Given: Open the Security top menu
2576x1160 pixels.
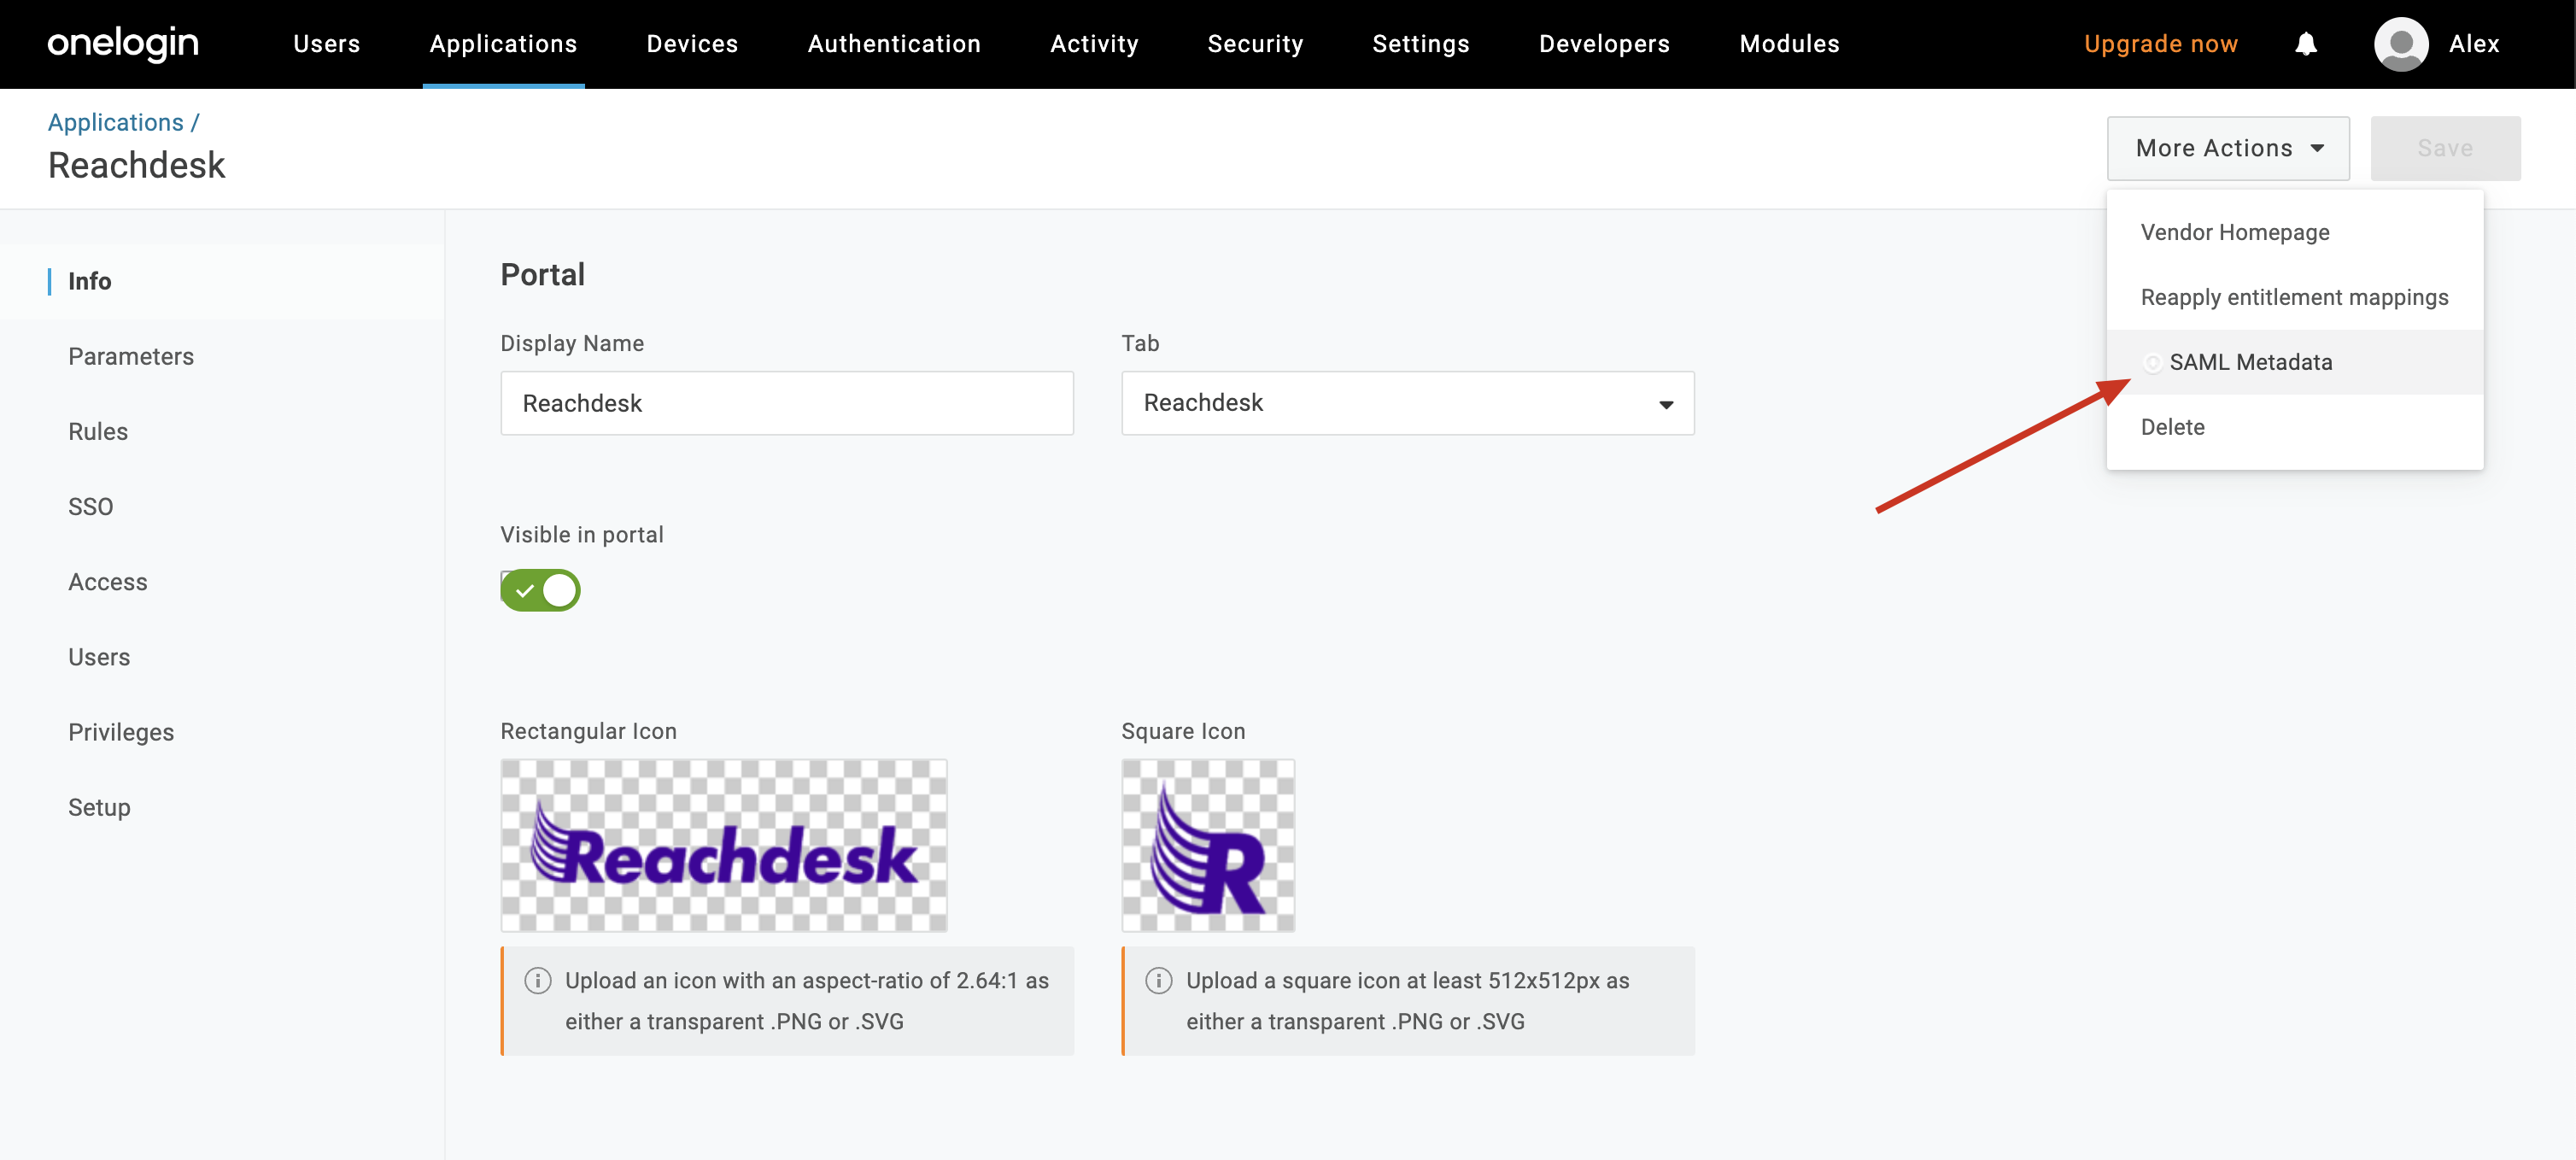Looking at the screenshot, I should [1255, 44].
